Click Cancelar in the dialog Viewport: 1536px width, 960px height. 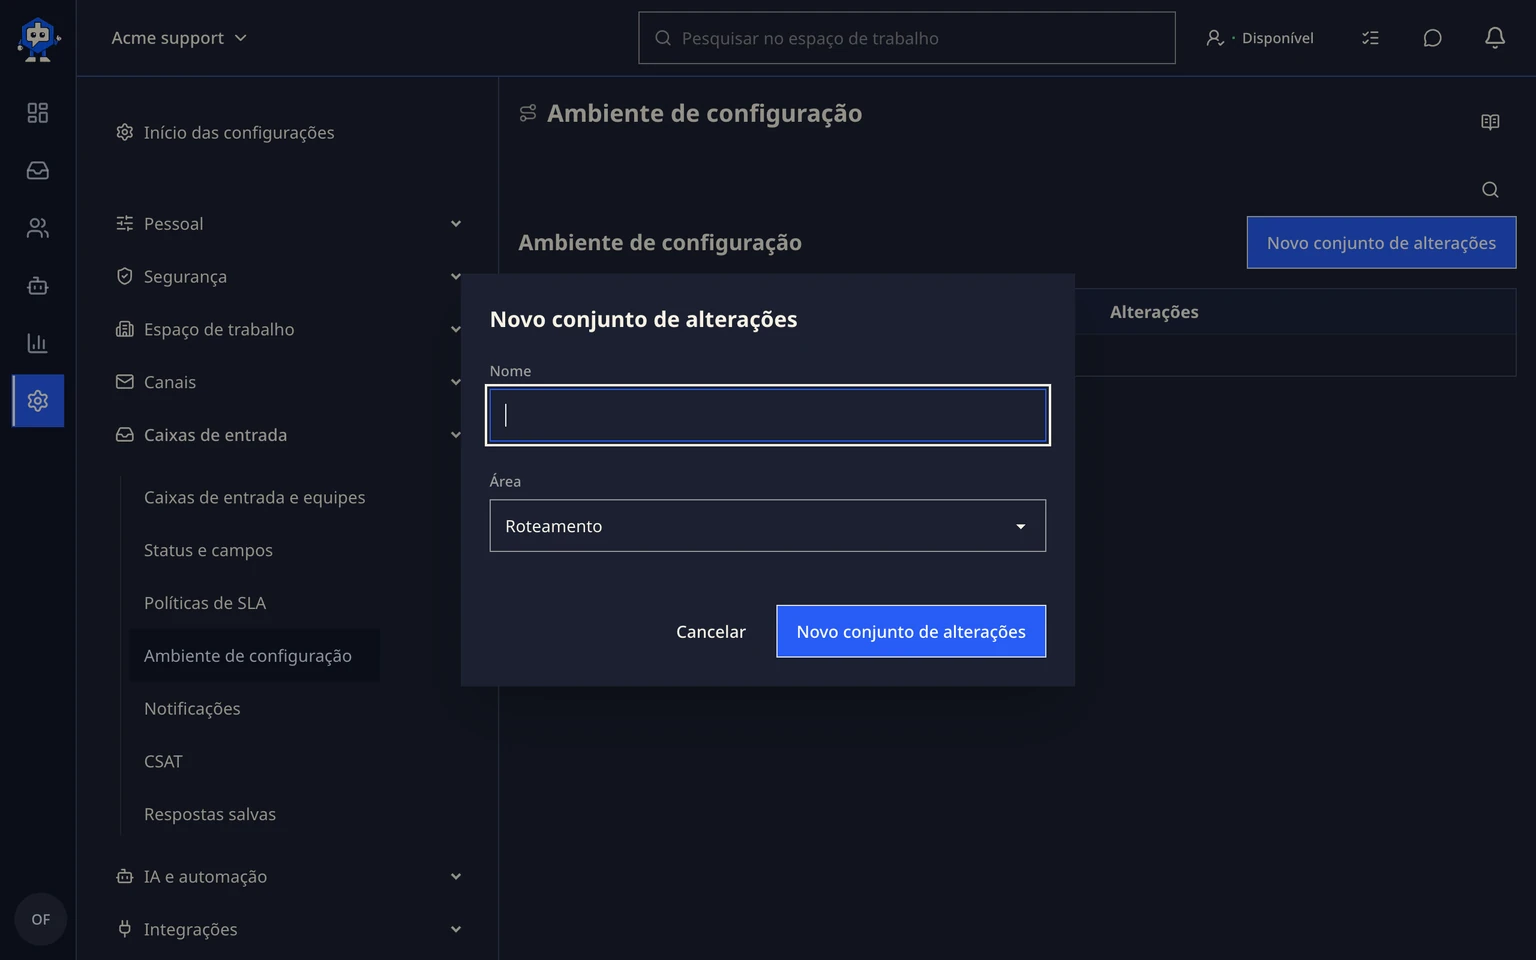(x=711, y=632)
